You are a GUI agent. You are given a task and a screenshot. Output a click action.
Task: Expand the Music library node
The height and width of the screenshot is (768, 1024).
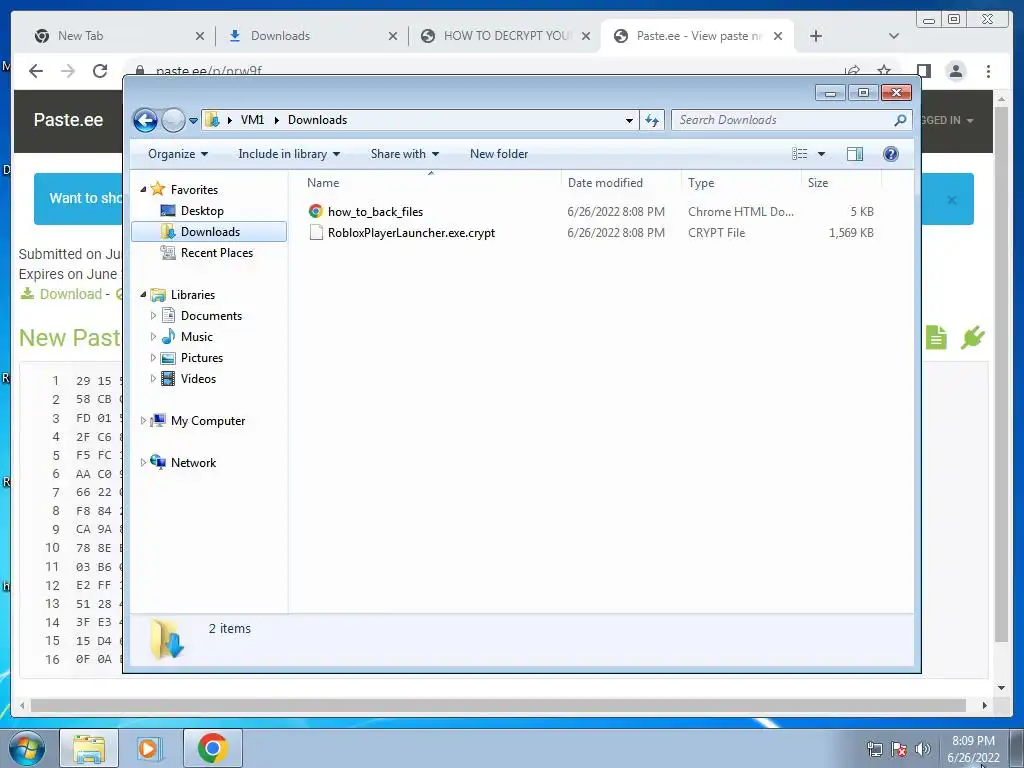(153, 337)
